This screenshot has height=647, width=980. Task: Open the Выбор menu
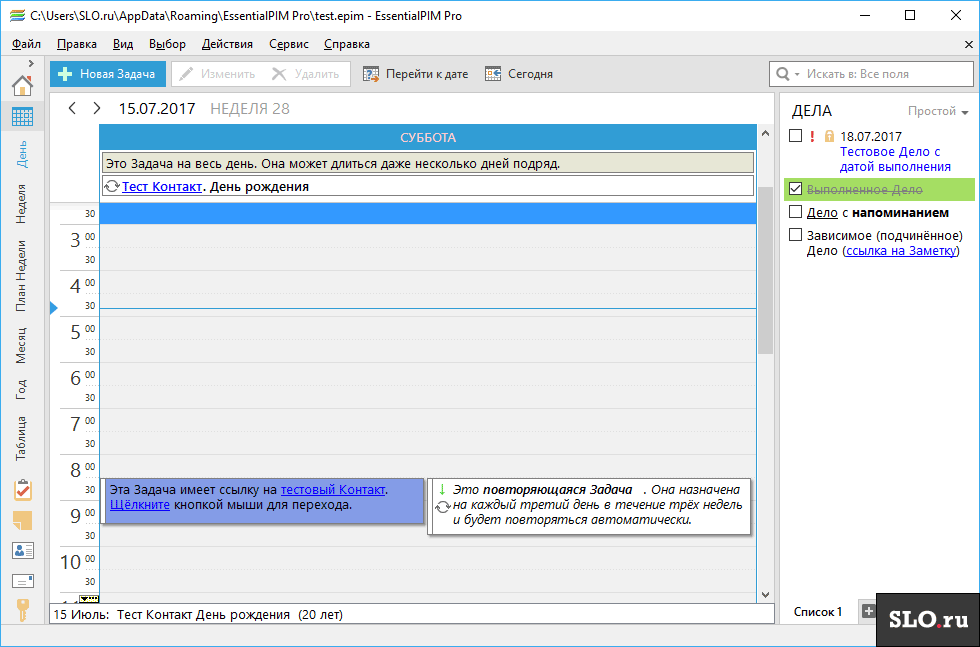click(168, 44)
